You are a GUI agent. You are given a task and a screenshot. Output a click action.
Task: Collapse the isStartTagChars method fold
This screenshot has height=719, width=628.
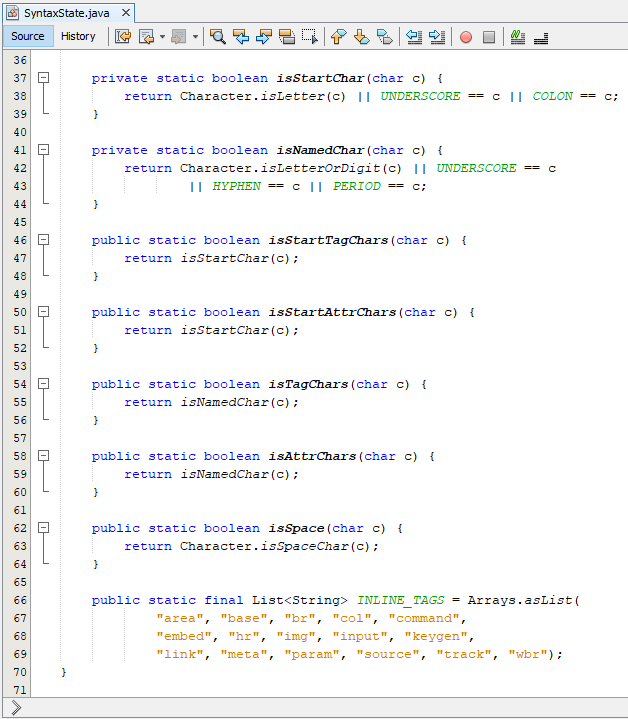43,239
